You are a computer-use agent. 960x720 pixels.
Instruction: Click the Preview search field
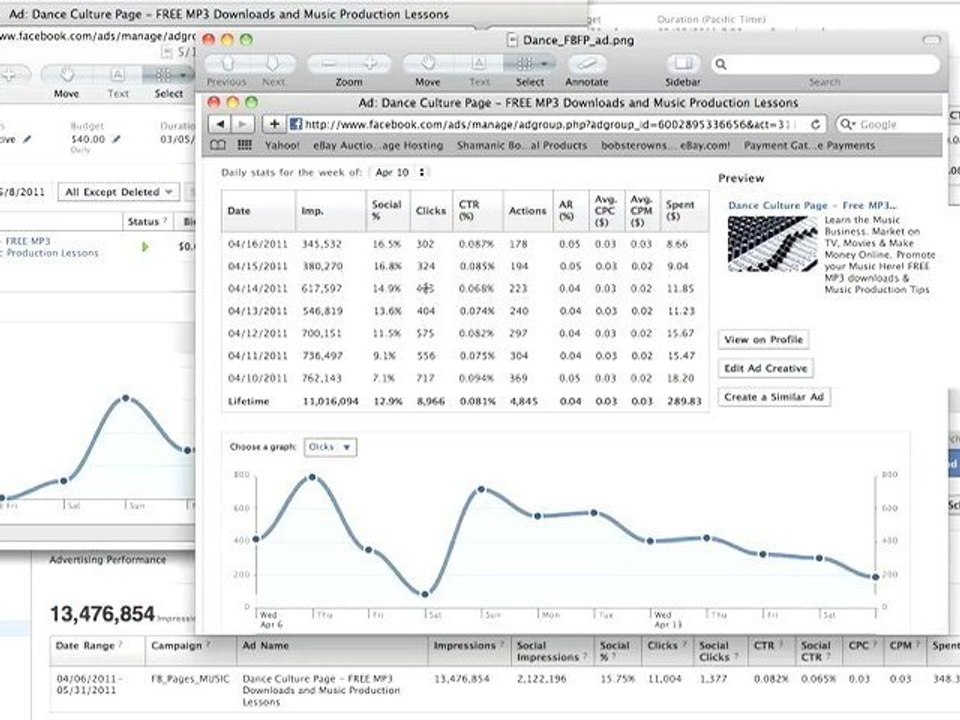(825, 64)
